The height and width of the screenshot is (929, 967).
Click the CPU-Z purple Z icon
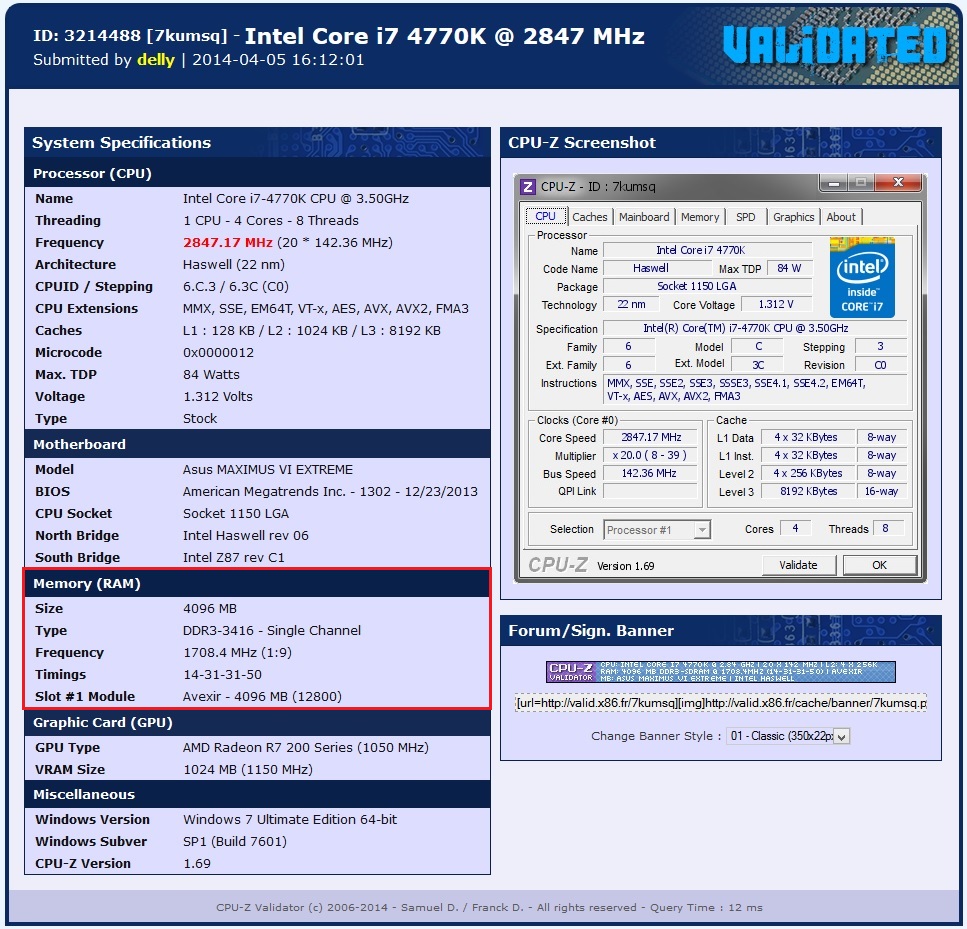pos(528,186)
